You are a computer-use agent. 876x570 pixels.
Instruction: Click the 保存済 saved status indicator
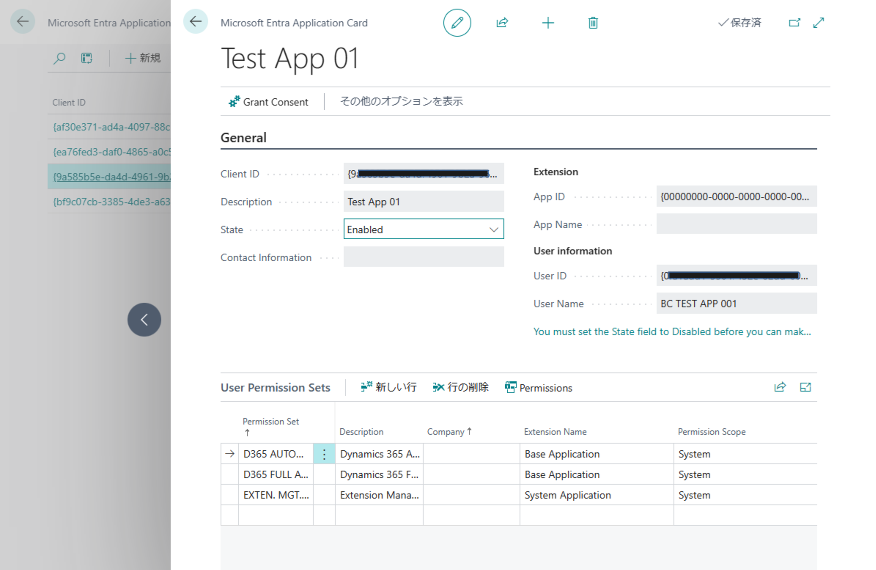[739, 22]
